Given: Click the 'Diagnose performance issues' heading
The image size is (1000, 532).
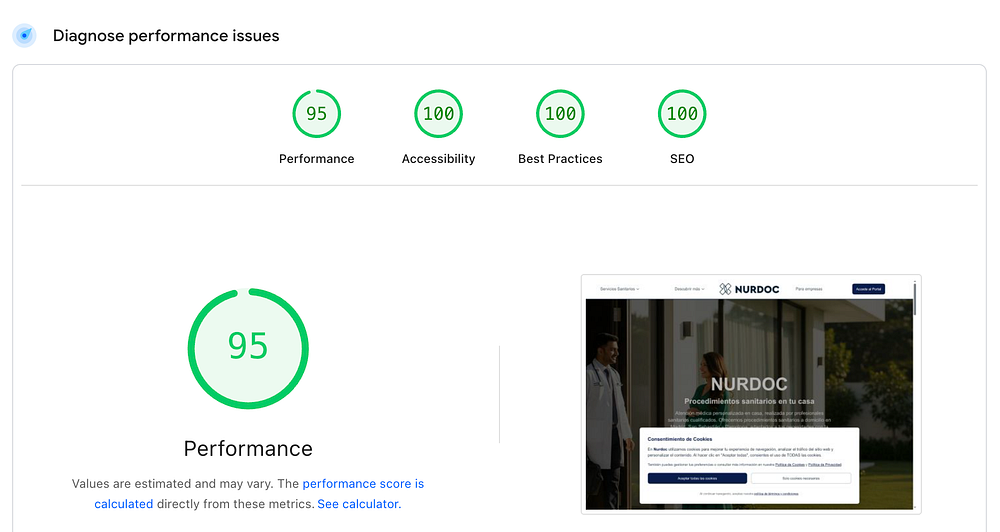Looking at the screenshot, I should 166,36.
